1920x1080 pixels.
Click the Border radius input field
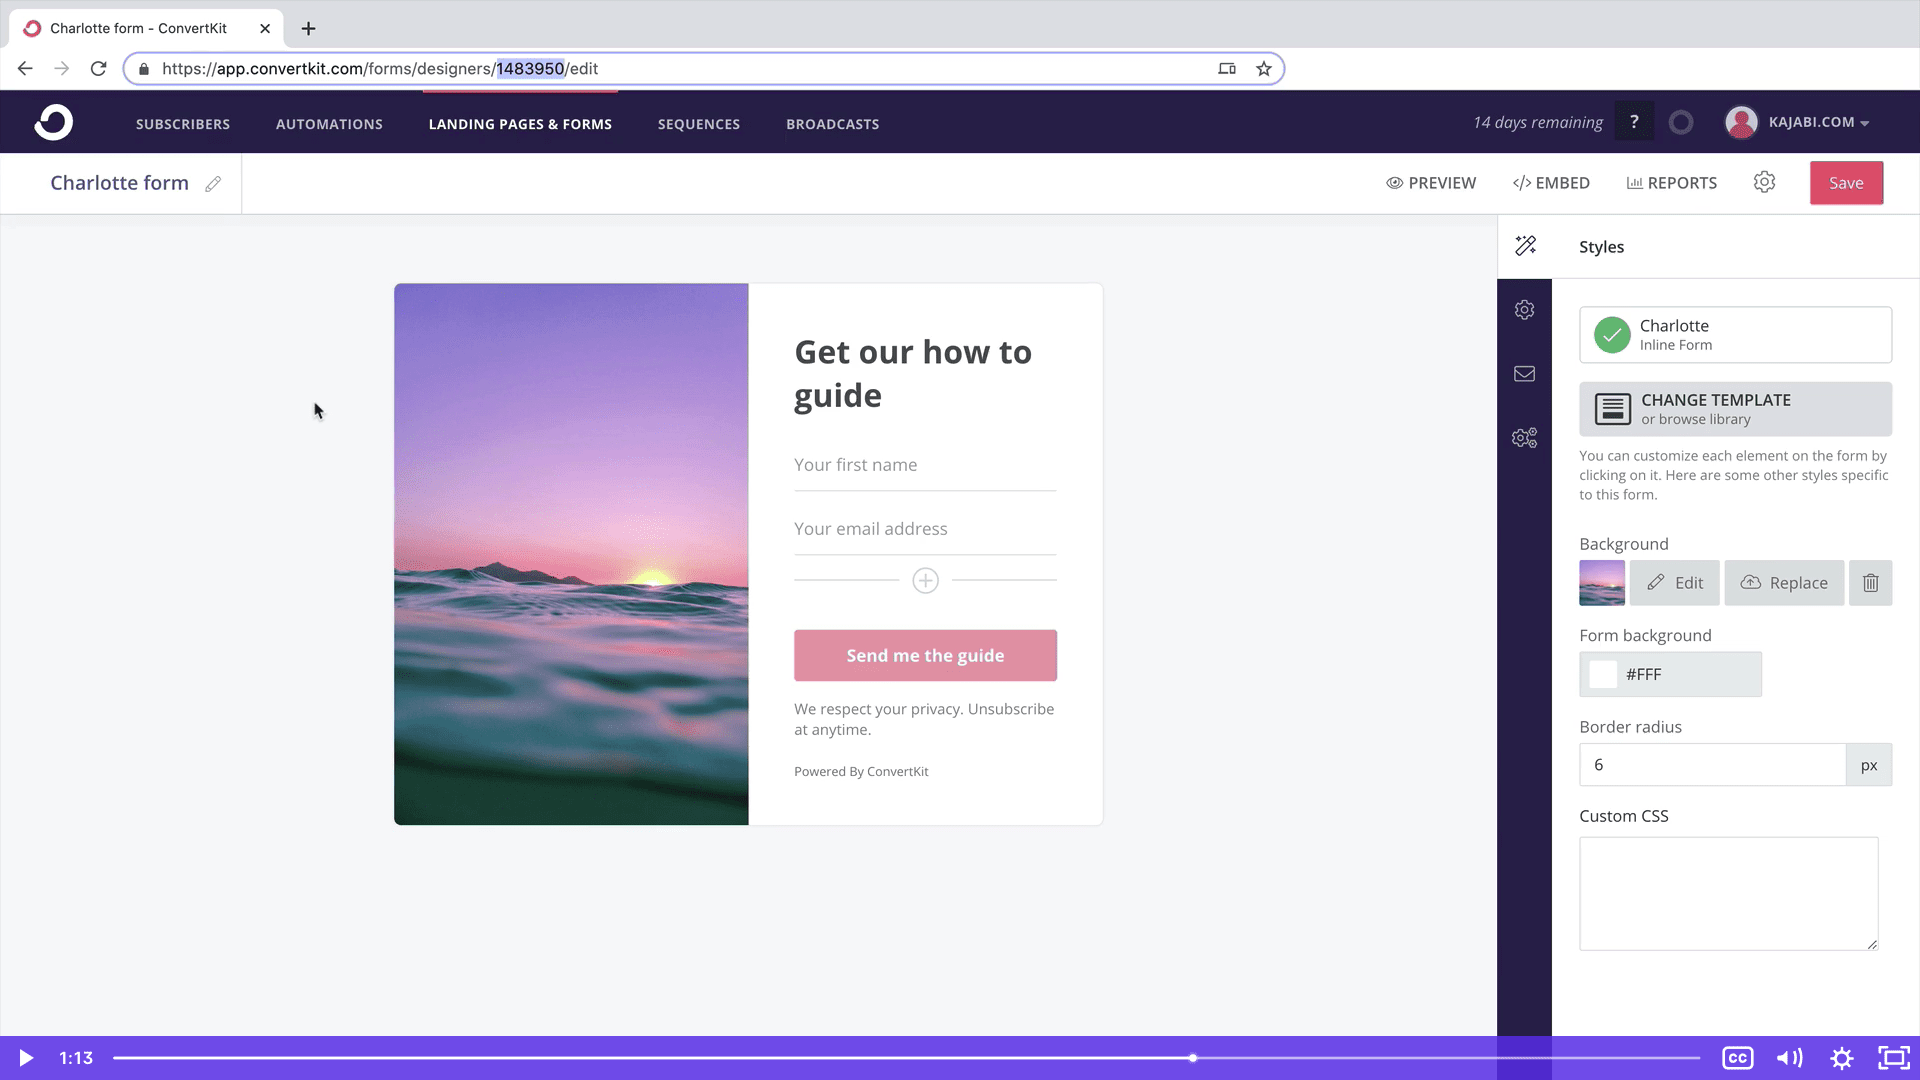pyautogui.click(x=1712, y=765)
